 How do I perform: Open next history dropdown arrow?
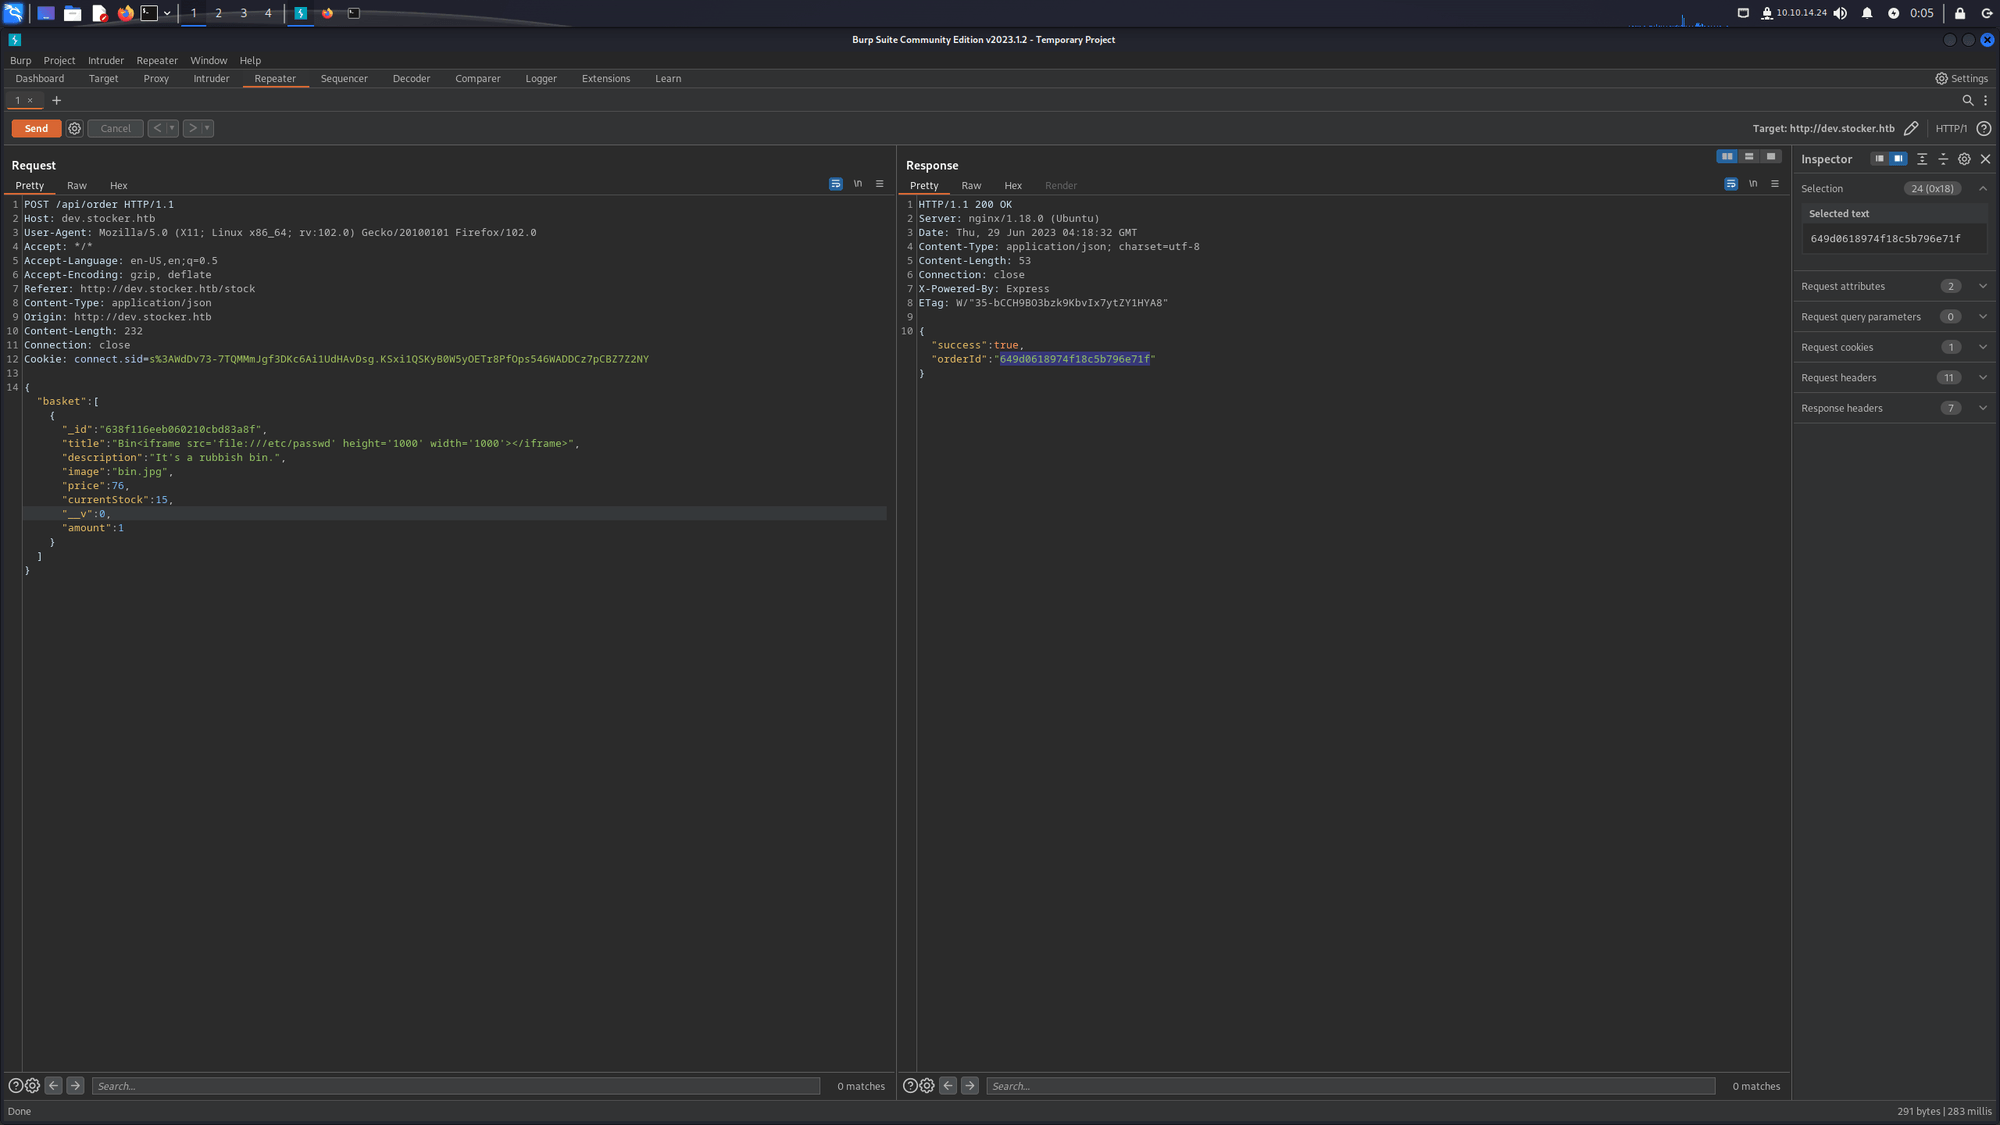click(207, 128)
